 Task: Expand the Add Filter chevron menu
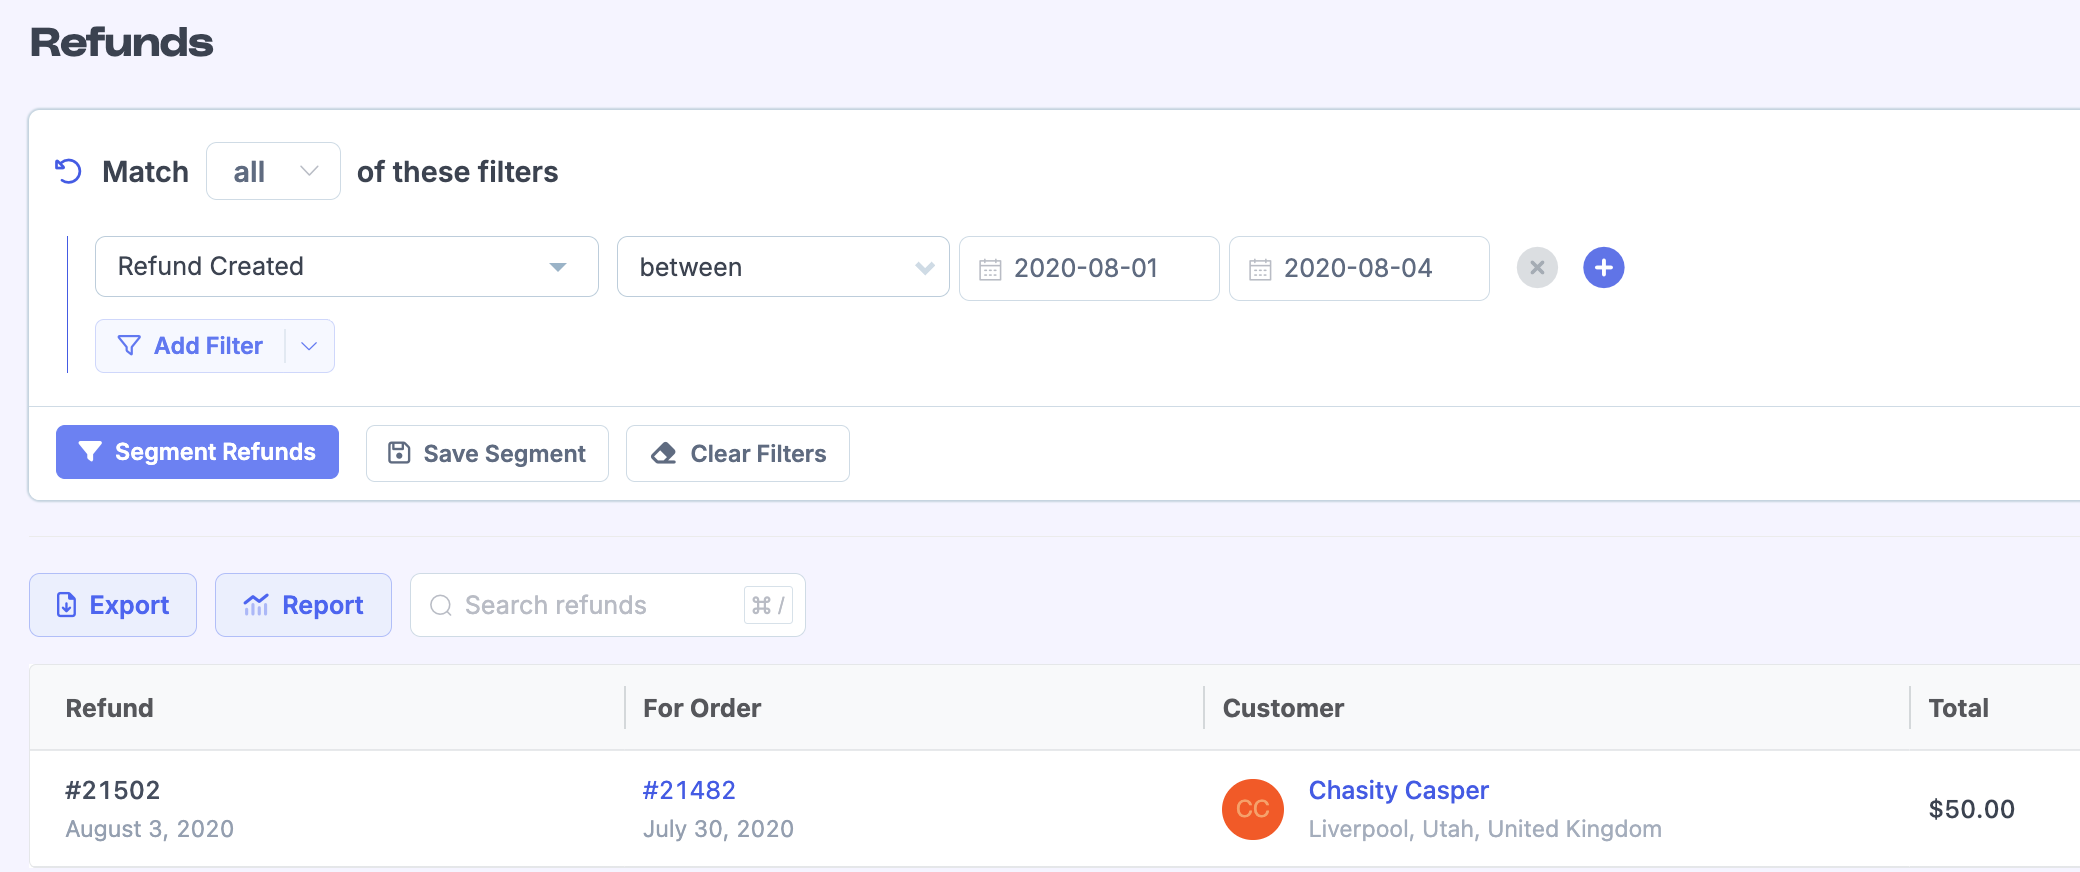point(310,346)
